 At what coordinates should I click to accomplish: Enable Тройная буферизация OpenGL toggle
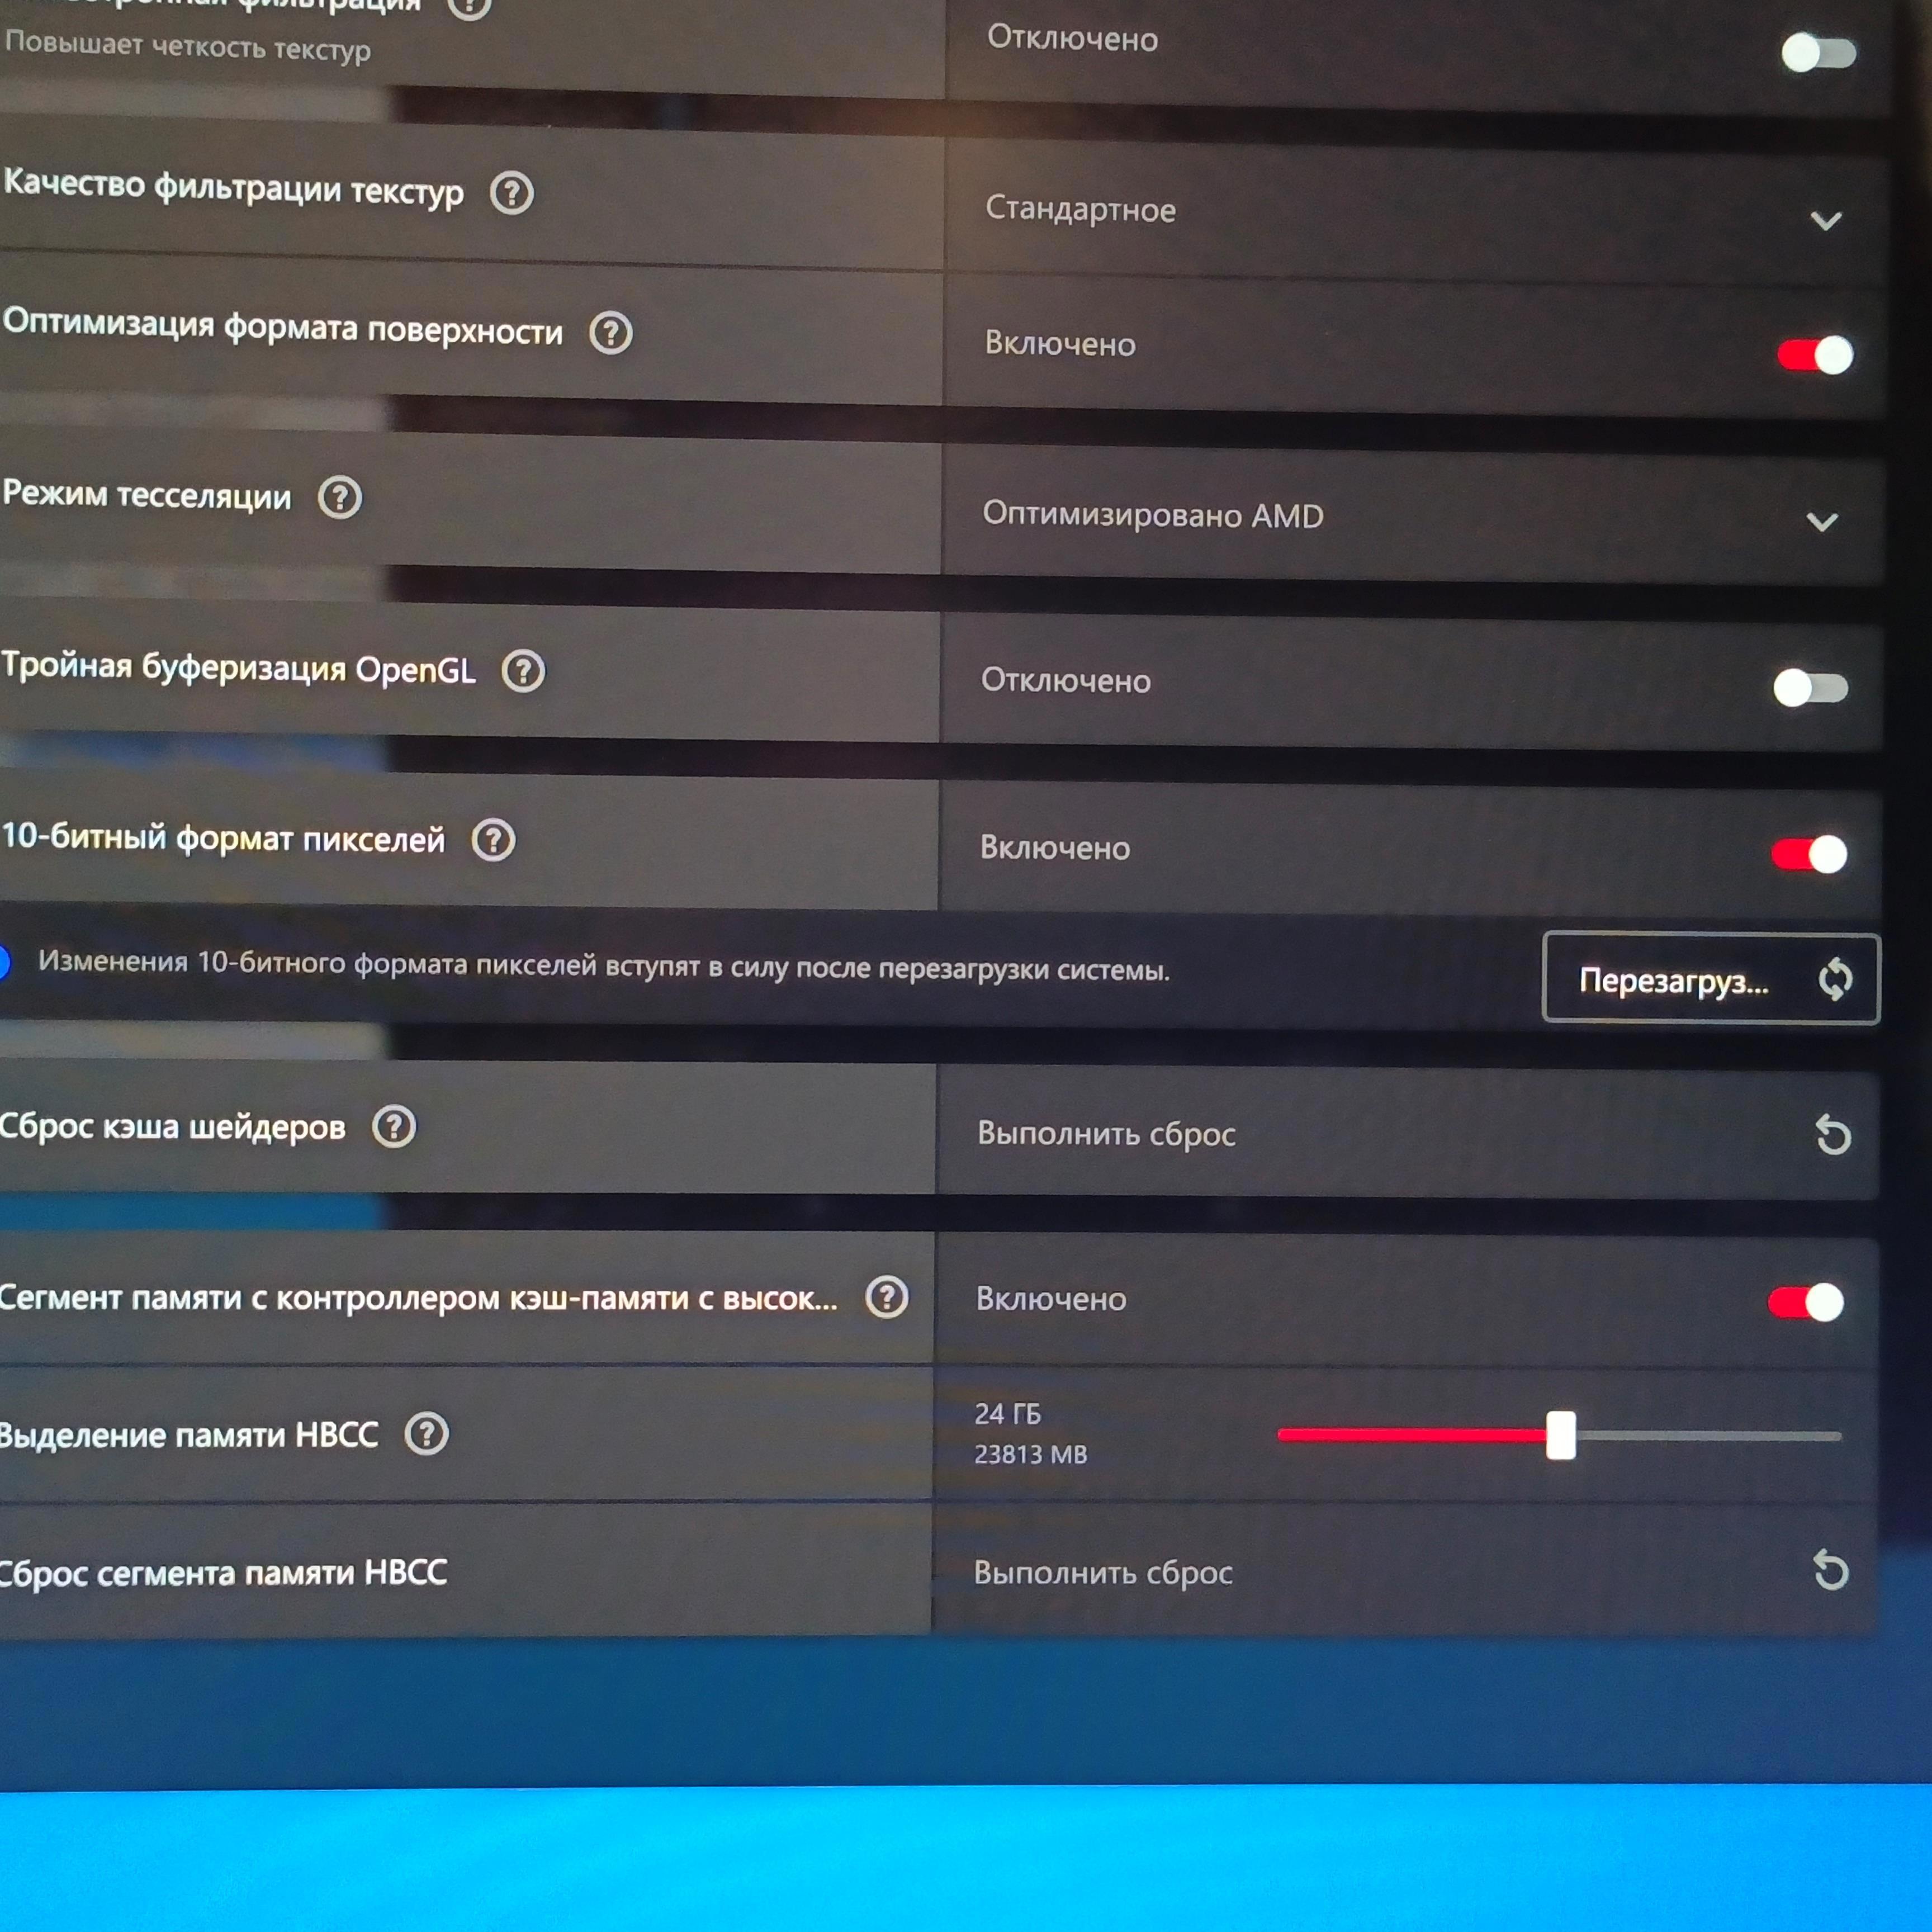coord(1810,688)
